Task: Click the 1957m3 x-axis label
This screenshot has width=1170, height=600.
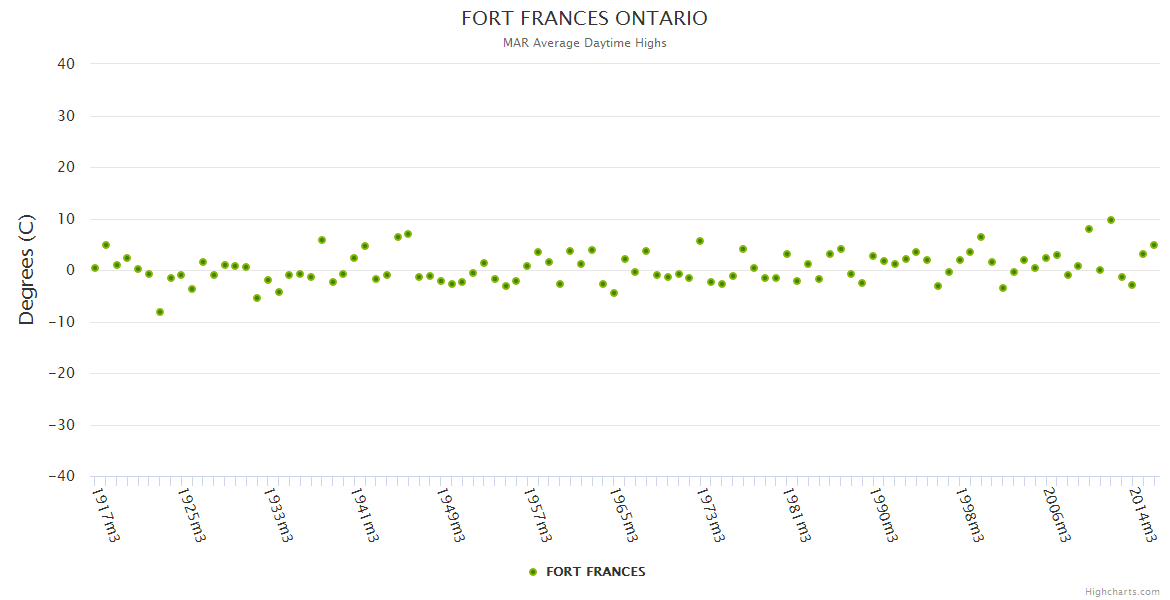Action: pyautogui.click(x=537, y=514)
